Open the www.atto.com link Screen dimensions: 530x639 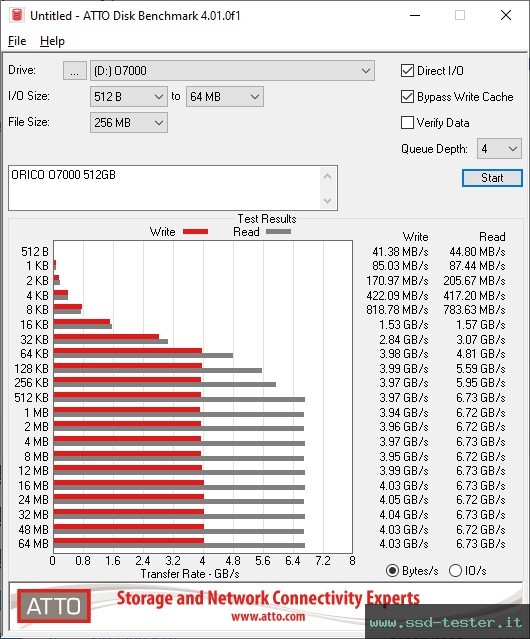click(268, 616)
